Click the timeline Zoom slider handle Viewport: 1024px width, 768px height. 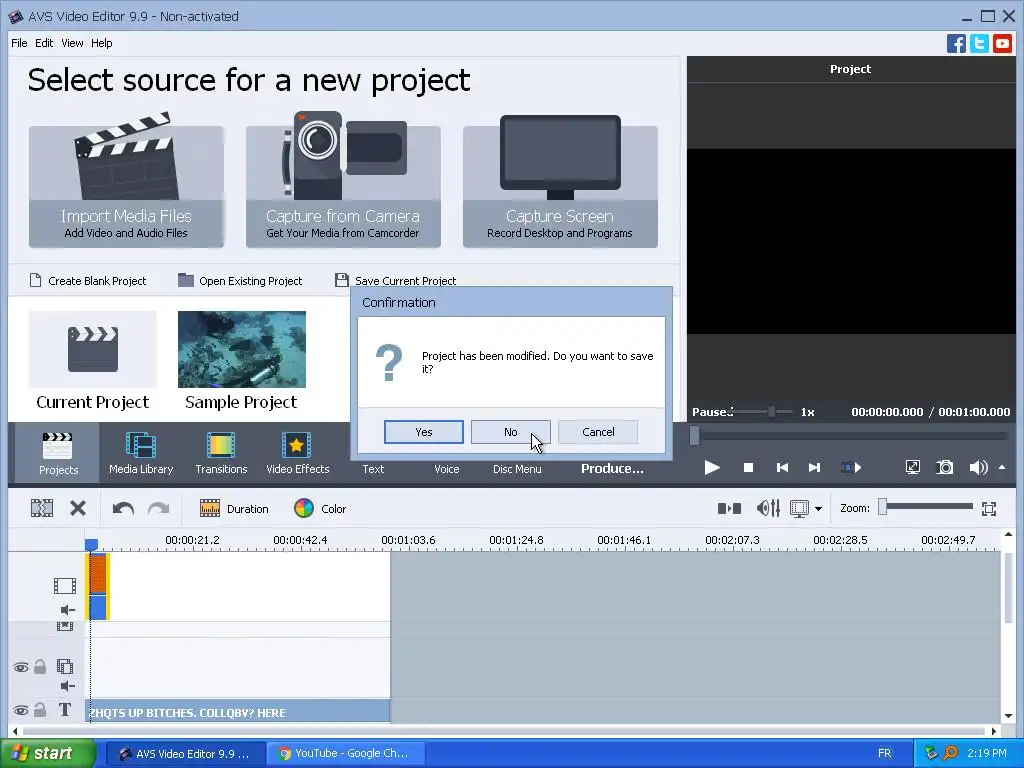pos(882,507)
